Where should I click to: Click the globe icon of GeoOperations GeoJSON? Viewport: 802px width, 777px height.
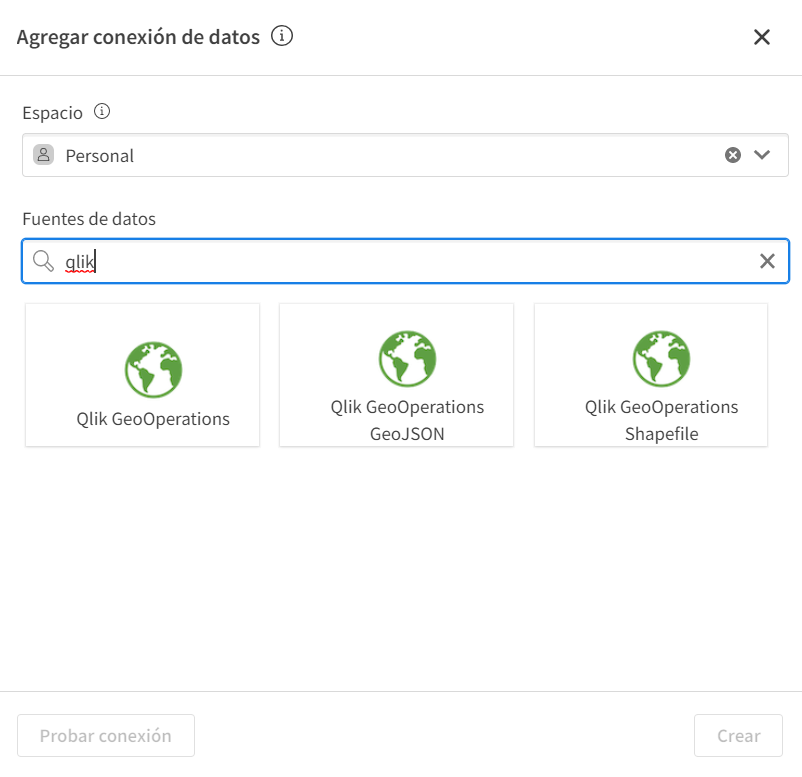407,359
